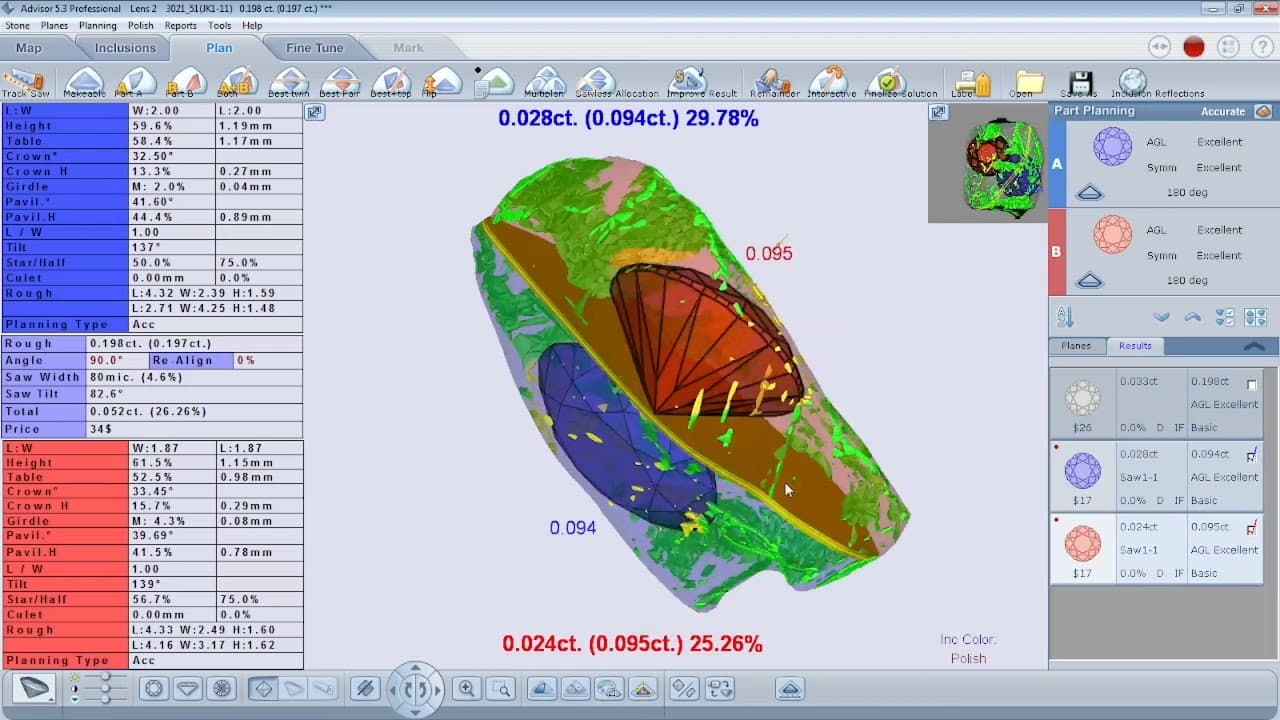Open the Inclusion Reflections tool

[1132, 82]
